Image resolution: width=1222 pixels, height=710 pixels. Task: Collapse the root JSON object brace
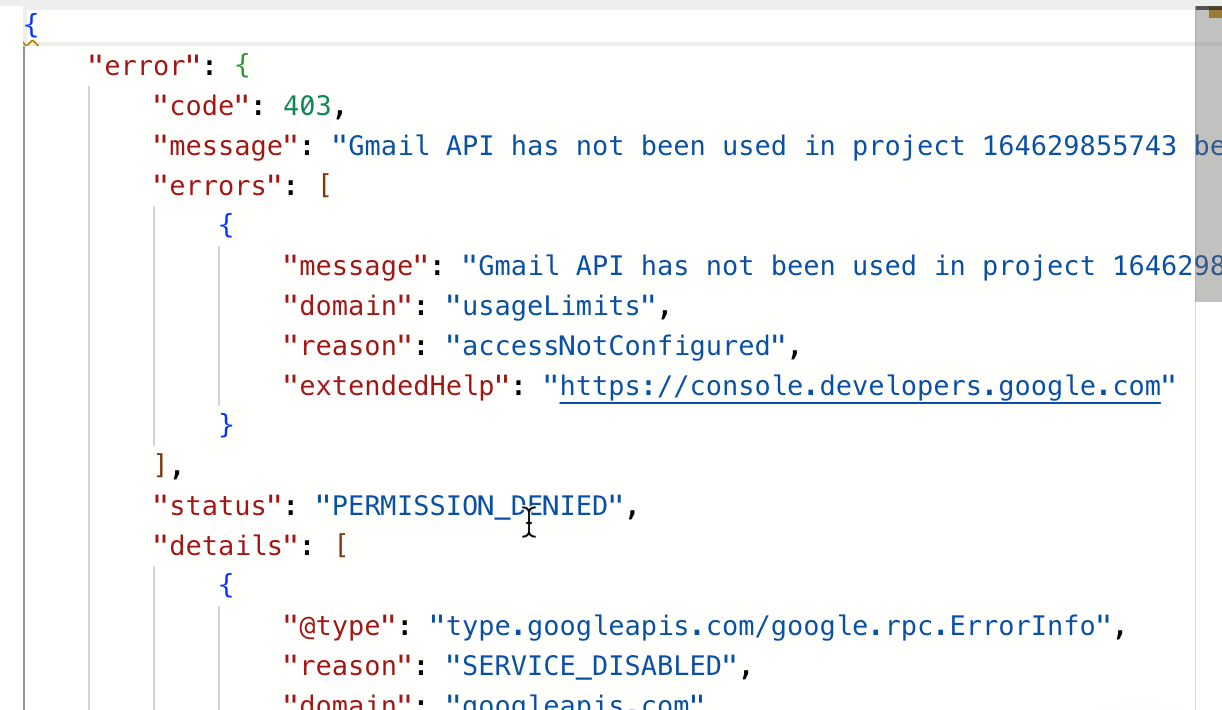click(31, 26)
